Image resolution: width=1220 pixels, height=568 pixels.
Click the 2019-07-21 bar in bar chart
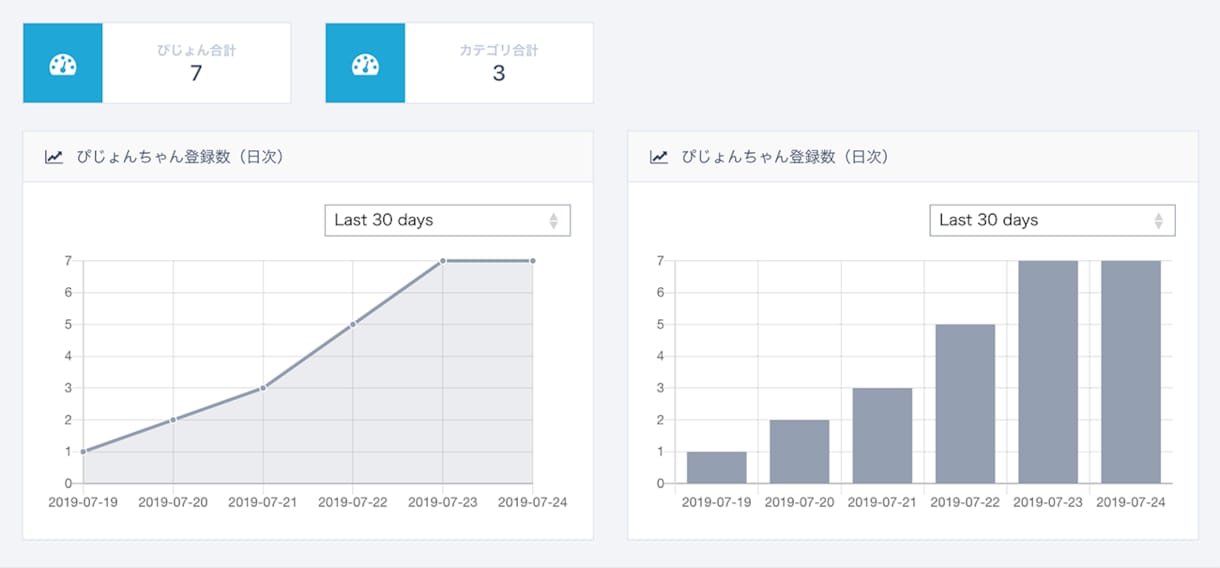[x=882, y=436]
